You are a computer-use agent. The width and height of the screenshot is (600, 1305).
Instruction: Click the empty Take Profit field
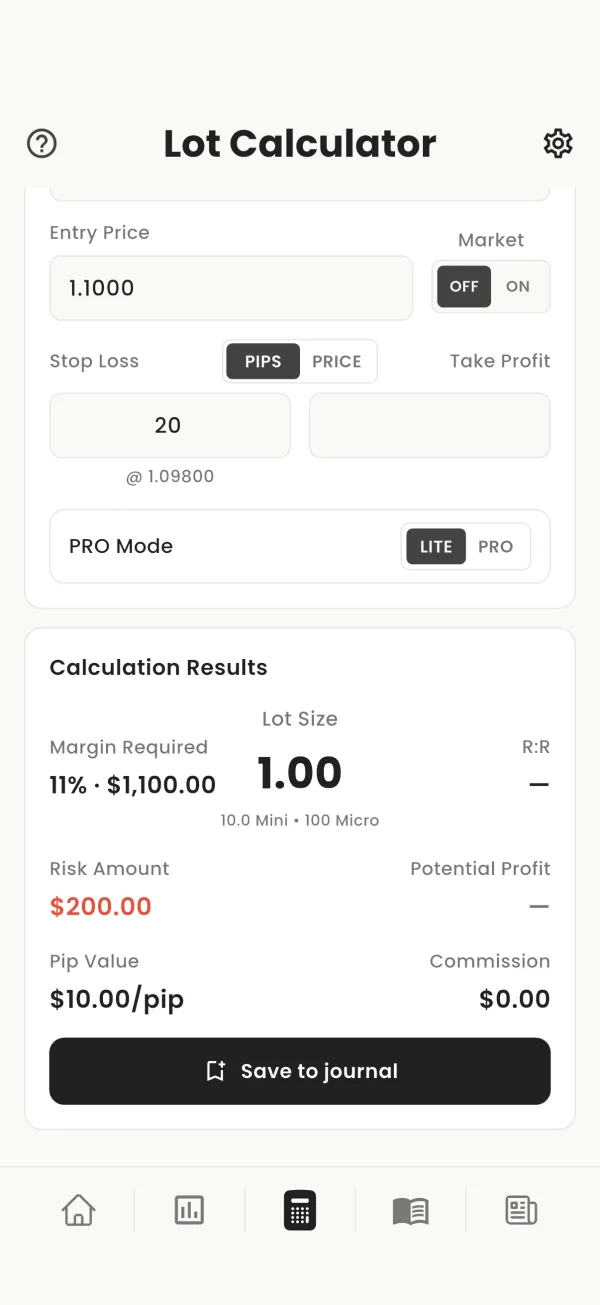point(430,425)
